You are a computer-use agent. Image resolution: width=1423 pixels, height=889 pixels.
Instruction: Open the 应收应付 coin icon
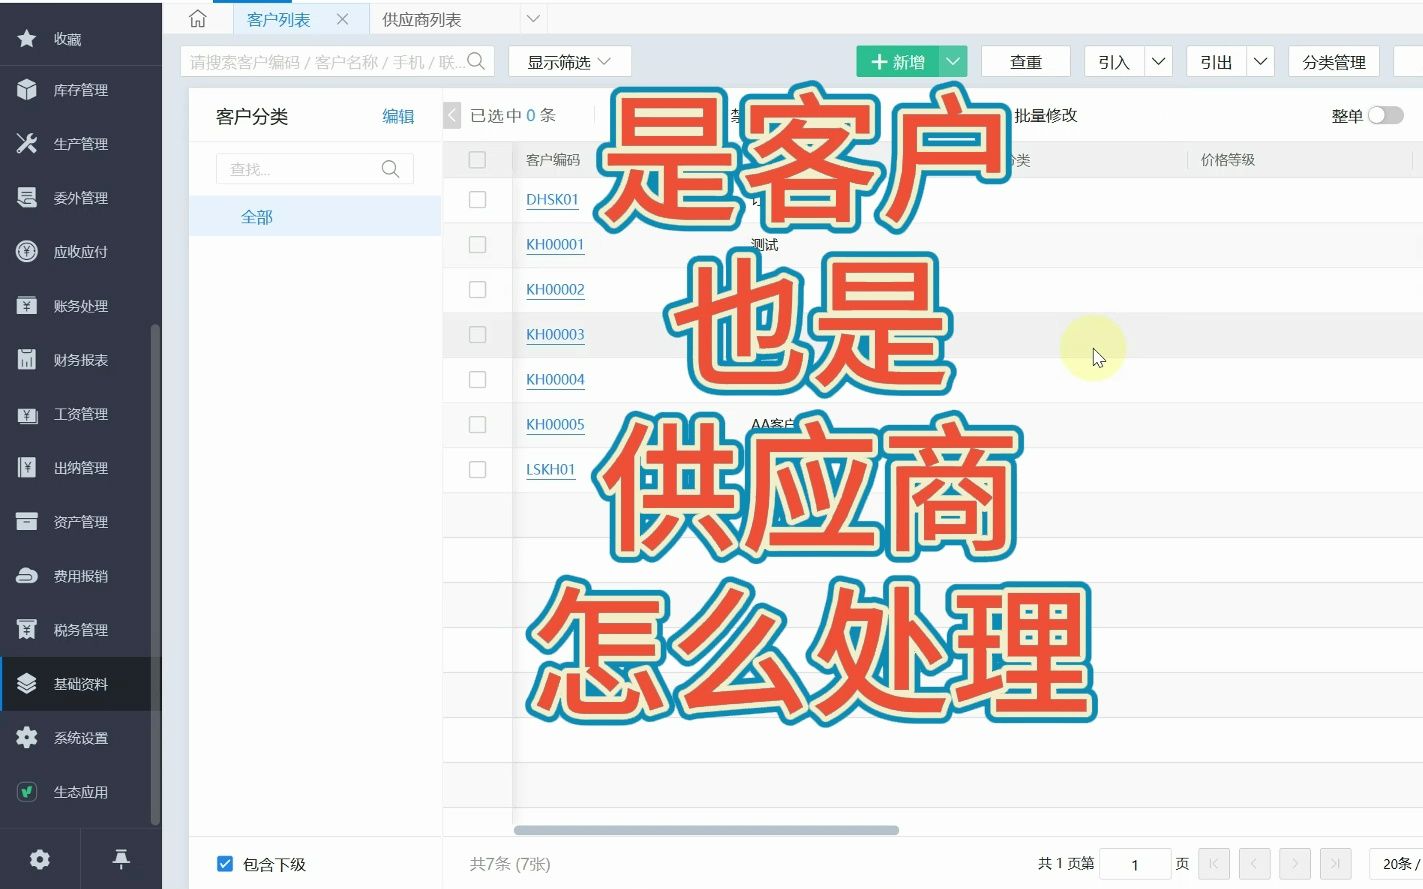click(27, 252)
